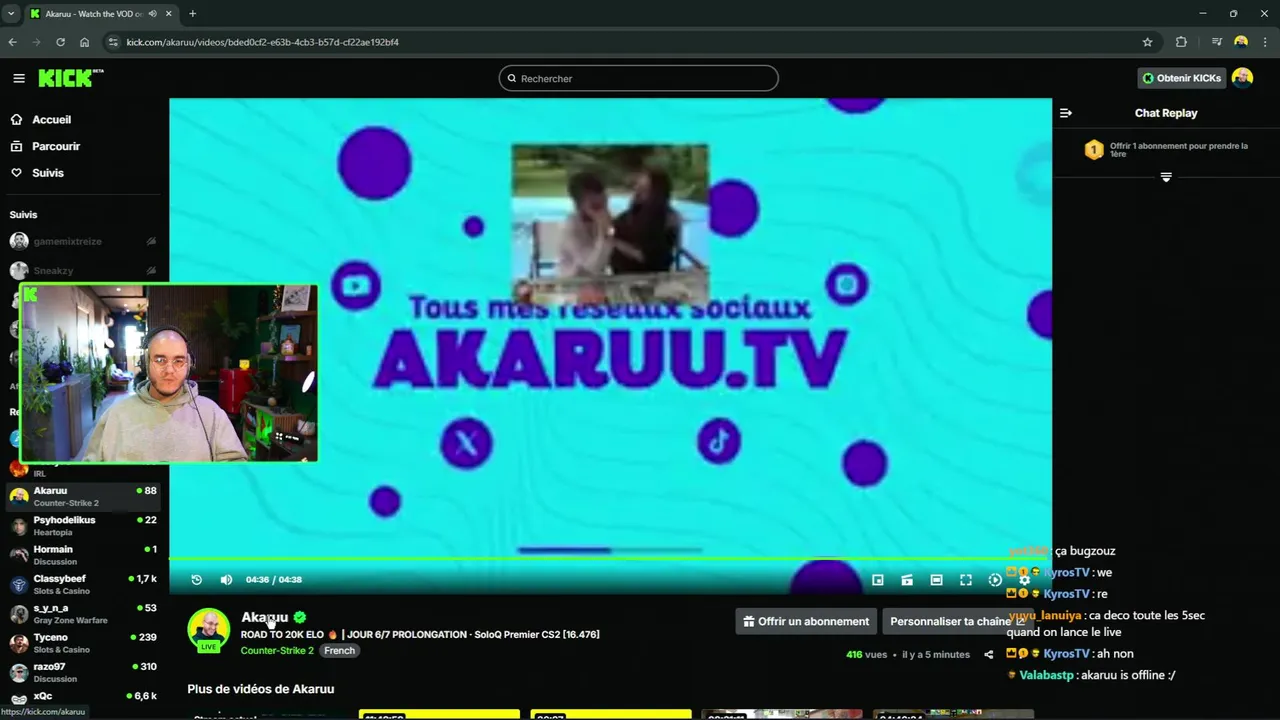This screenshot has width=1280, height=720.
Task: Reload the page in browser
Action: (x=60, y=42)
